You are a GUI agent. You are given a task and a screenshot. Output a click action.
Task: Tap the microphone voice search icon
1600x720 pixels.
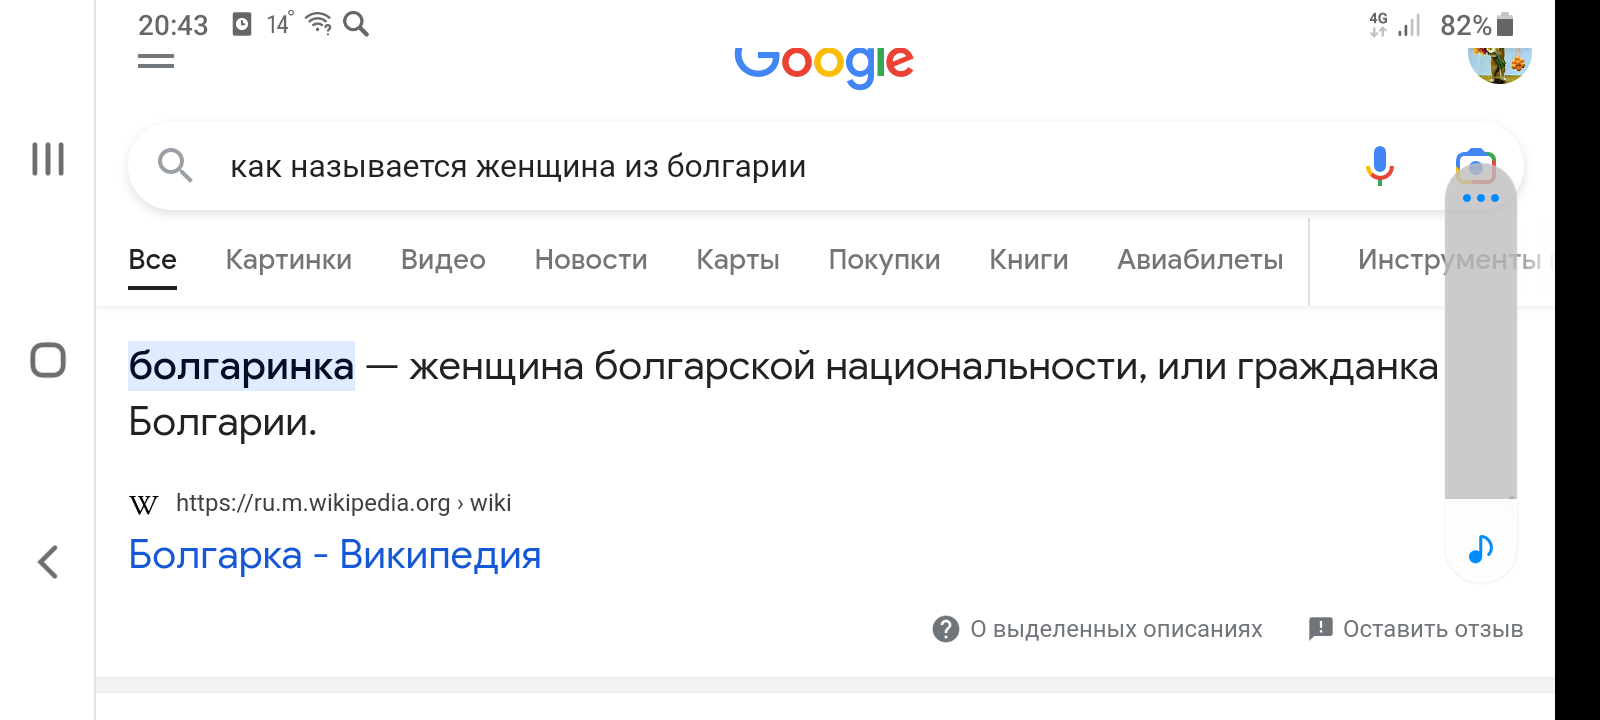pos(1380,166)
